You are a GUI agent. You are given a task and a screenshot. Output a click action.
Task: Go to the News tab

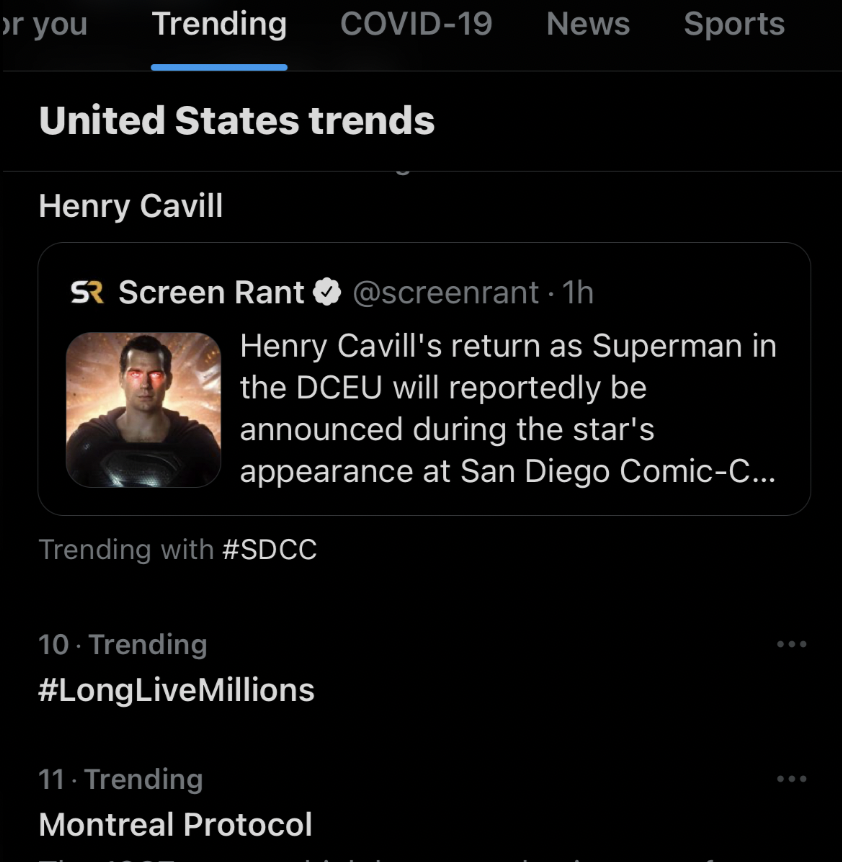[x=588, y=24]
